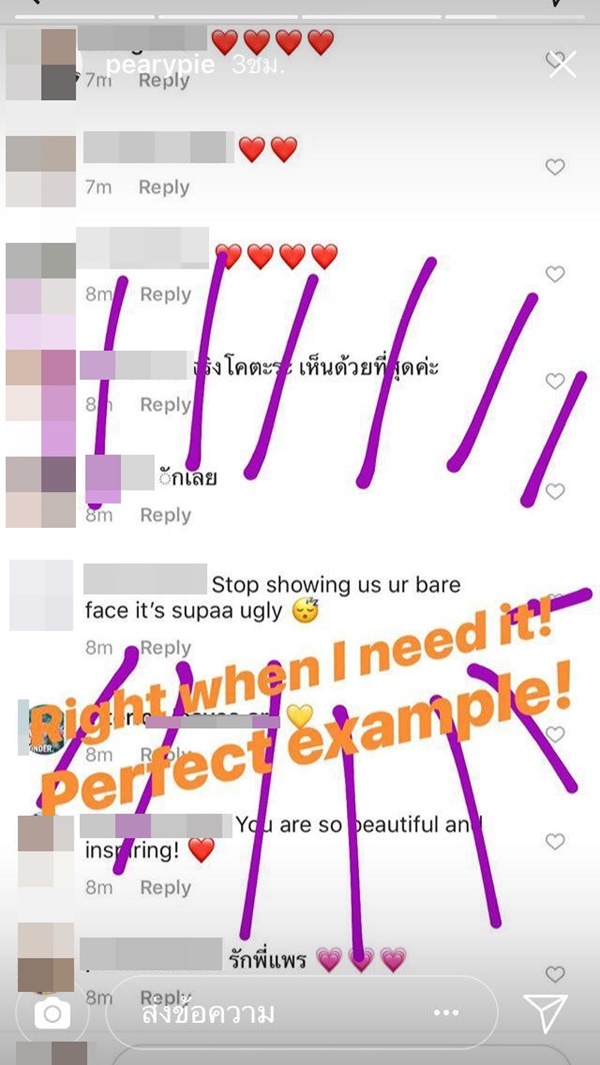Image resolution: width=600 pixels, height=1065 pixels.
Task: Click the ส่งข้อความ message input field
Action: pos(302,1013)
